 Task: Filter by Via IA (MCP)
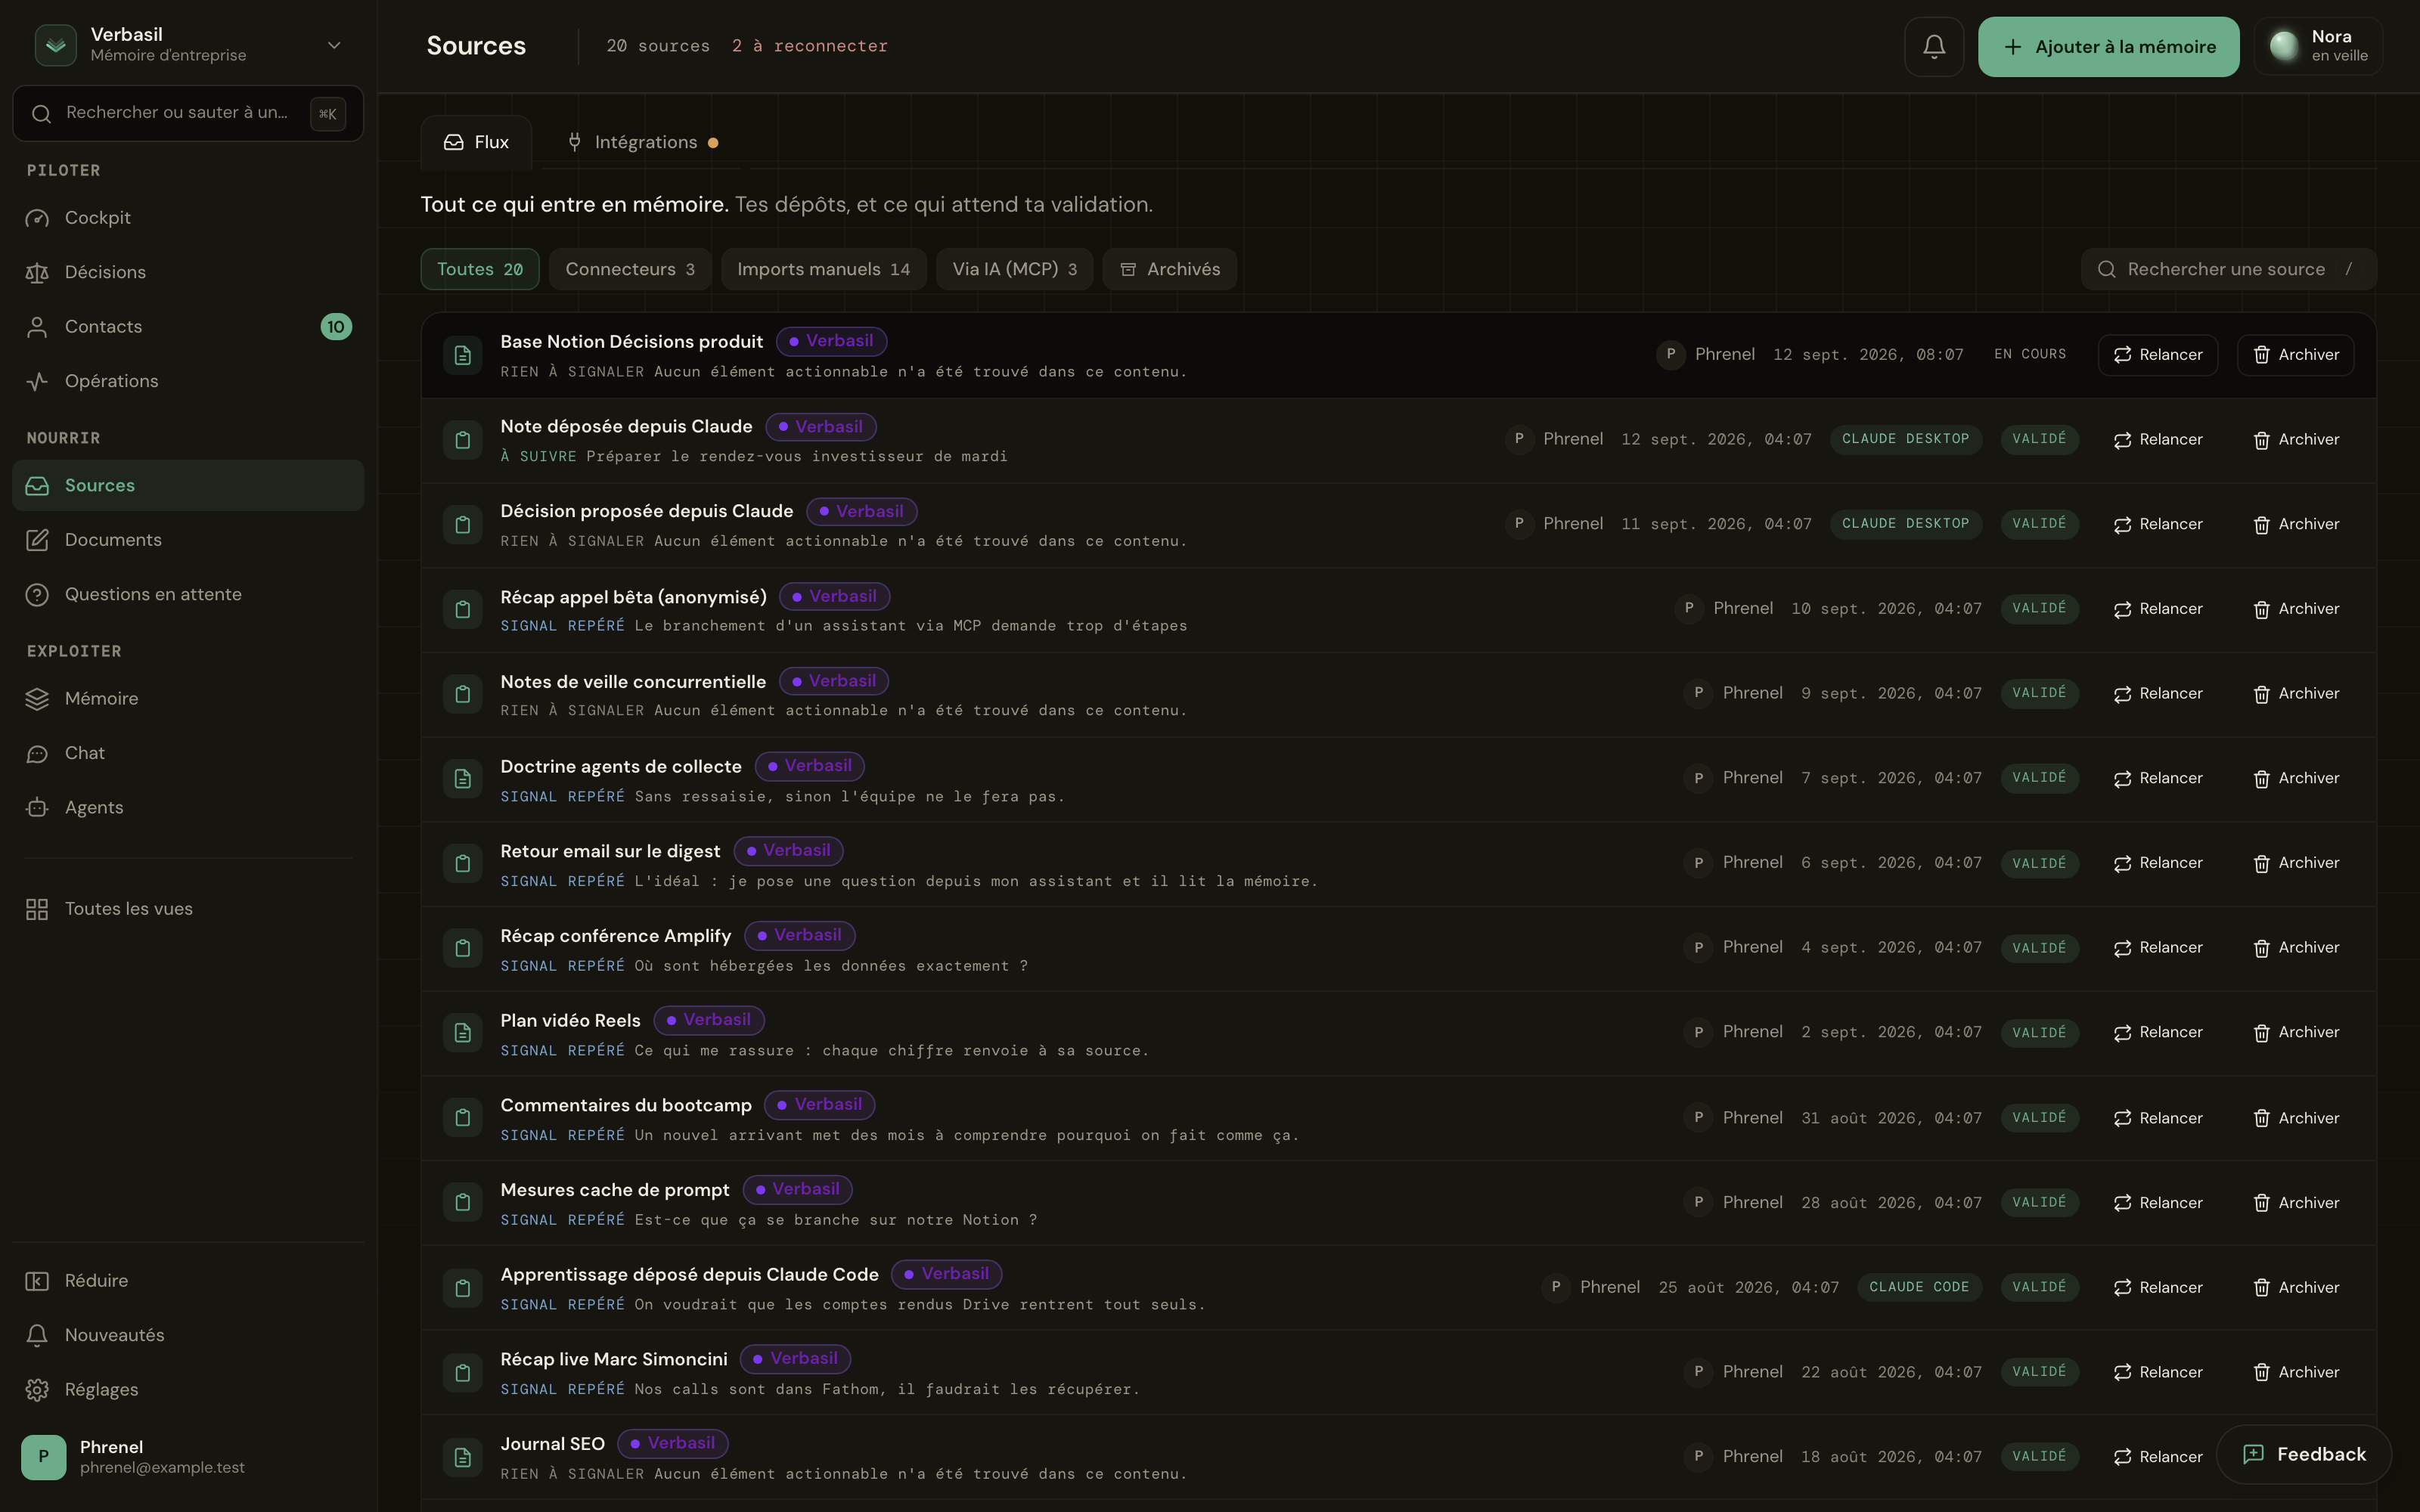coord(1014,269)
